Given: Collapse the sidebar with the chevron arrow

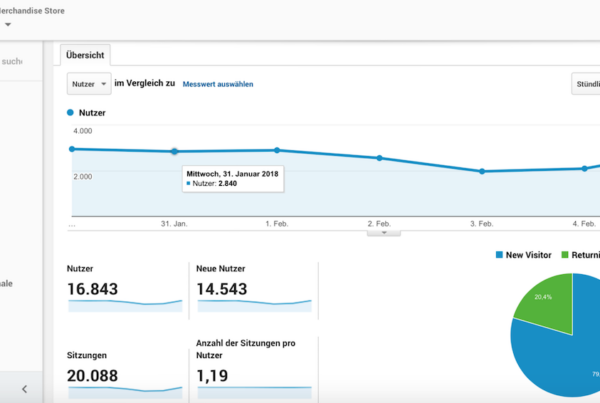Looking at the screenshot, I should point(24,388).
